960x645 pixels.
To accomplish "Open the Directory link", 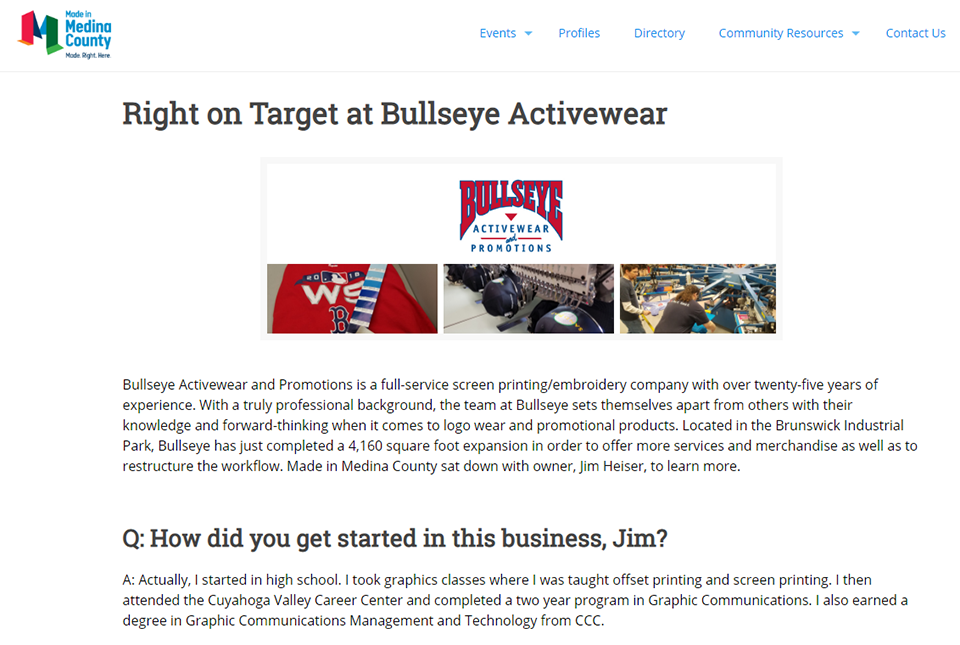I will coord(659,33).
